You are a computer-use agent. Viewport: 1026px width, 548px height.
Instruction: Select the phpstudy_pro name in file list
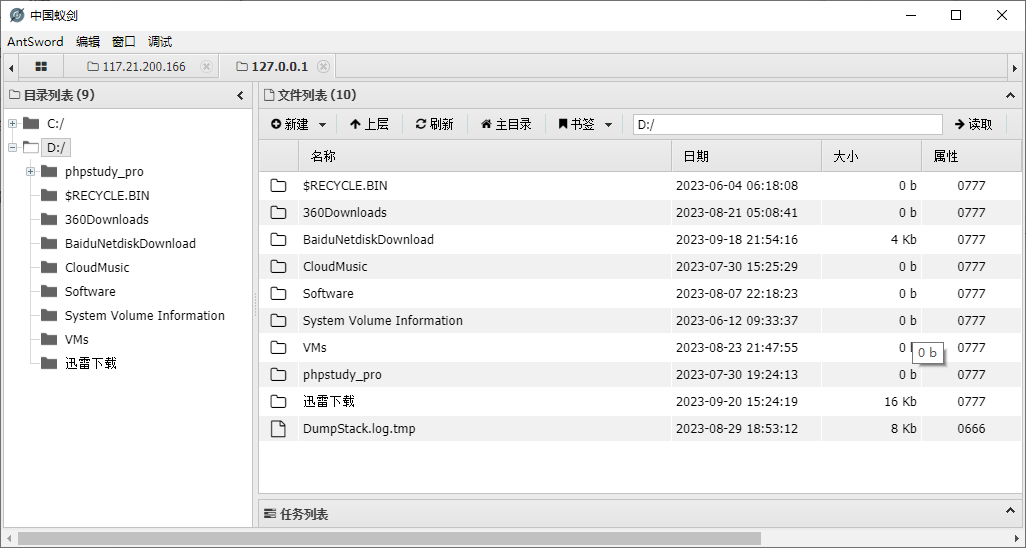[342, 374]
